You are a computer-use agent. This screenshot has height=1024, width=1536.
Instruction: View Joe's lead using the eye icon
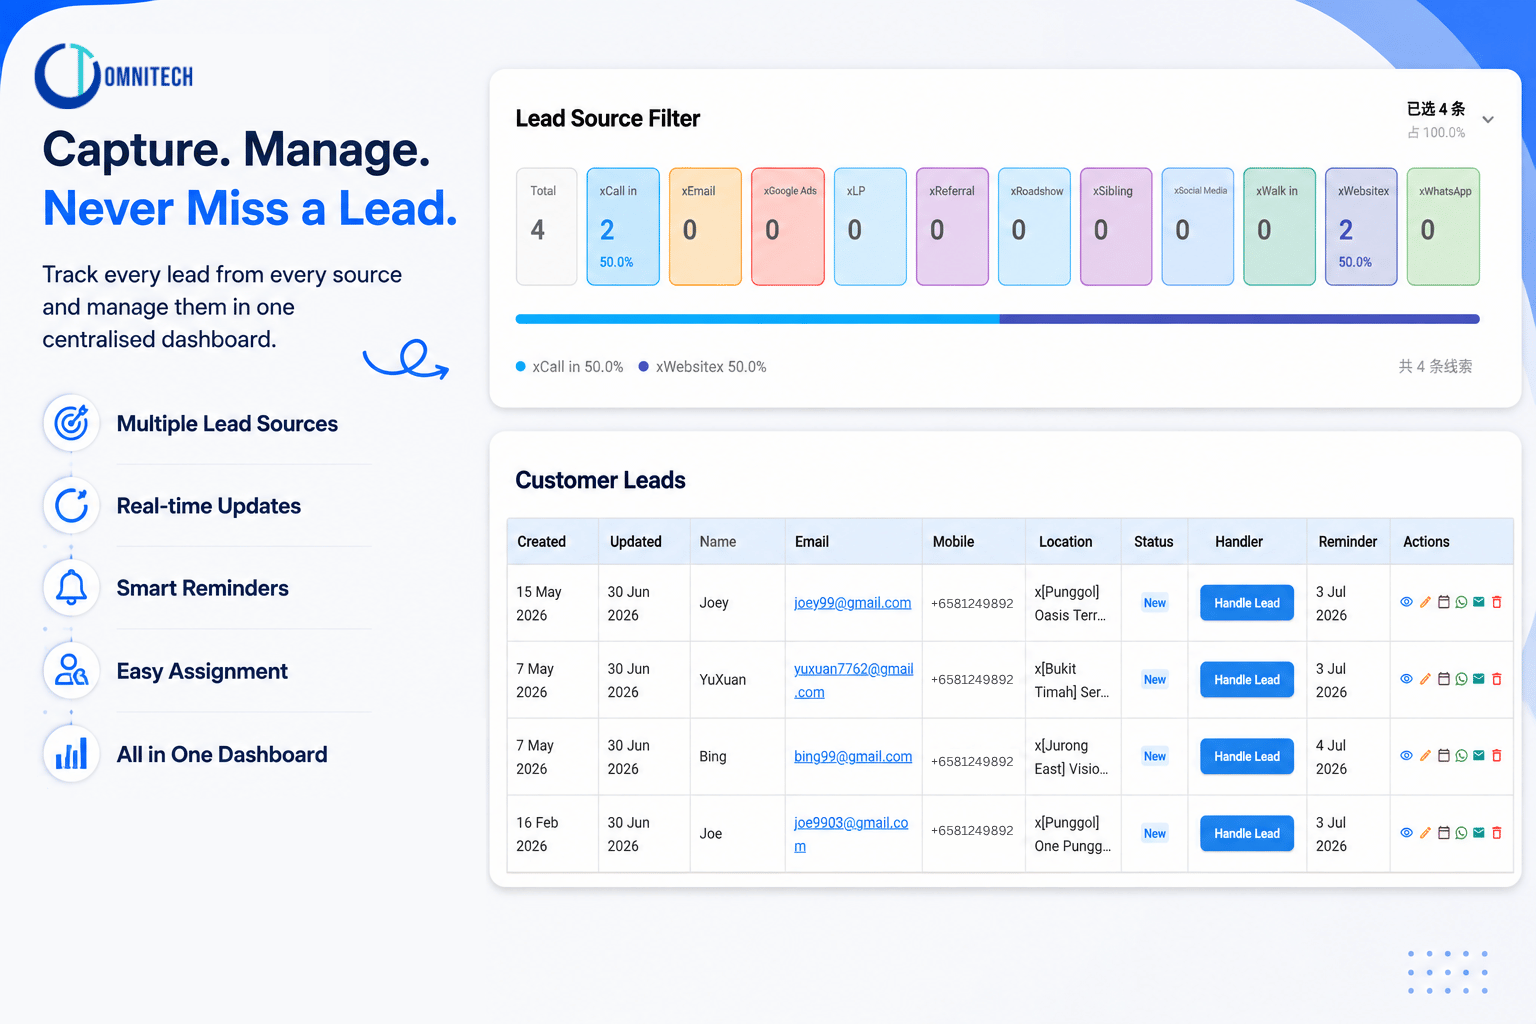pyautogui.click(x=1406, y=833)
